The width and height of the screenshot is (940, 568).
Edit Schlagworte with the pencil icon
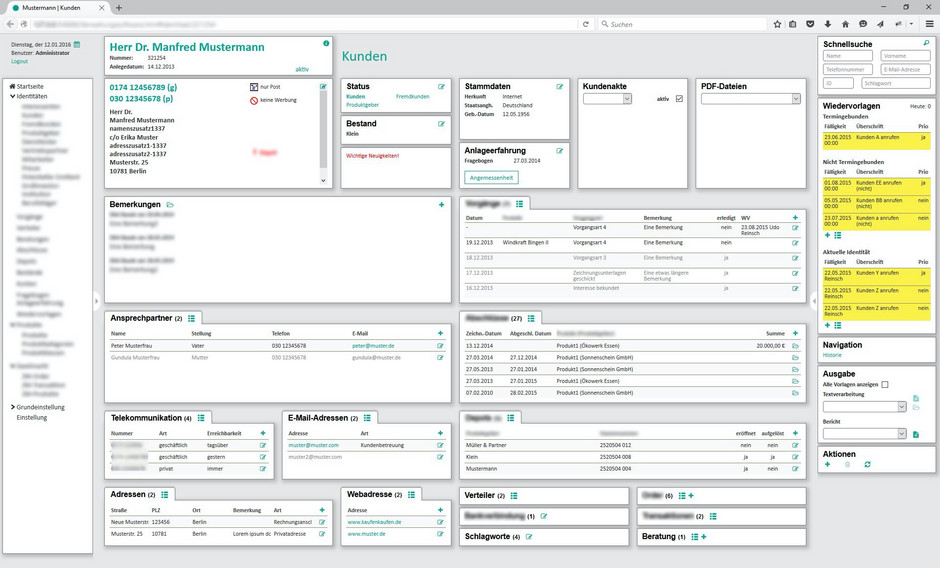click(529, 537)
